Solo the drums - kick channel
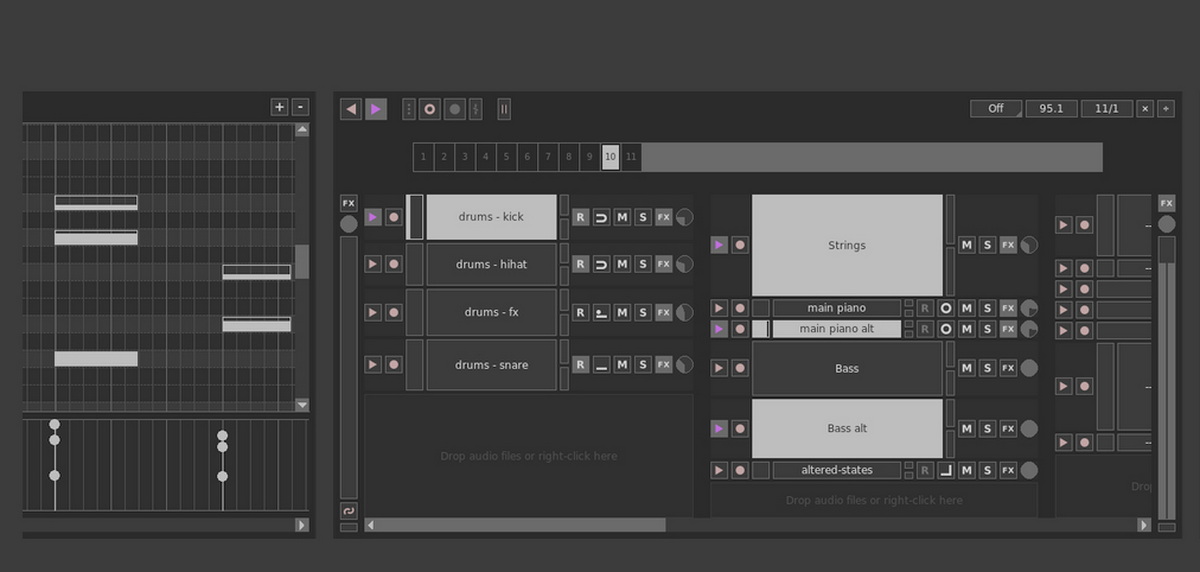Image resolution: width=1200 pixels, height=572 pixels. pos(643,217)
